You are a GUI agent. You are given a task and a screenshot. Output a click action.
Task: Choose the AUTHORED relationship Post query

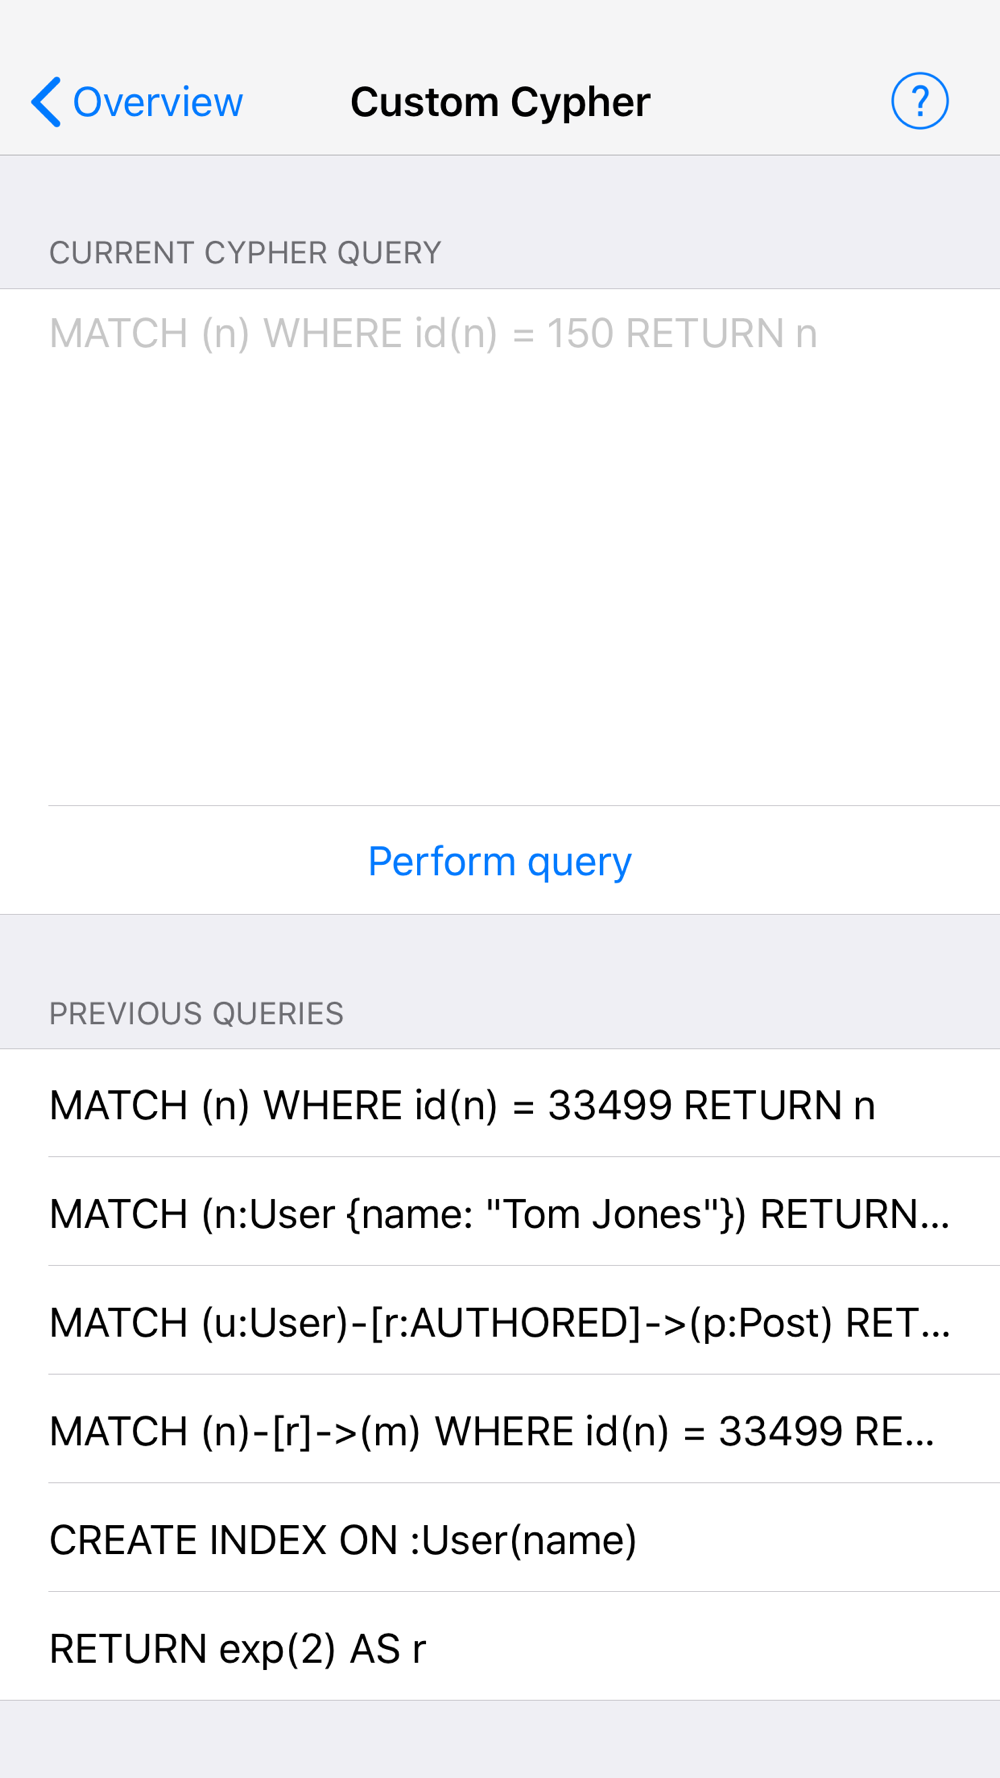(x=500, y=1322)
